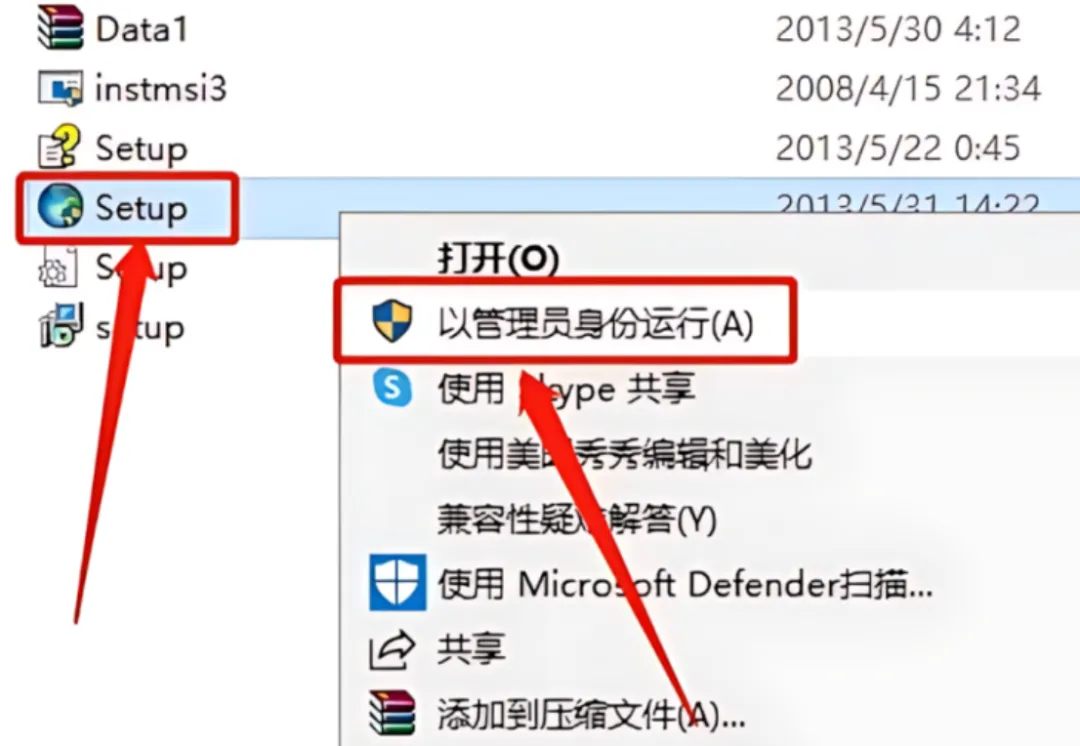Choose 以管理员身份运行(A)
The image size is (1080, 746).
(596, 322)
